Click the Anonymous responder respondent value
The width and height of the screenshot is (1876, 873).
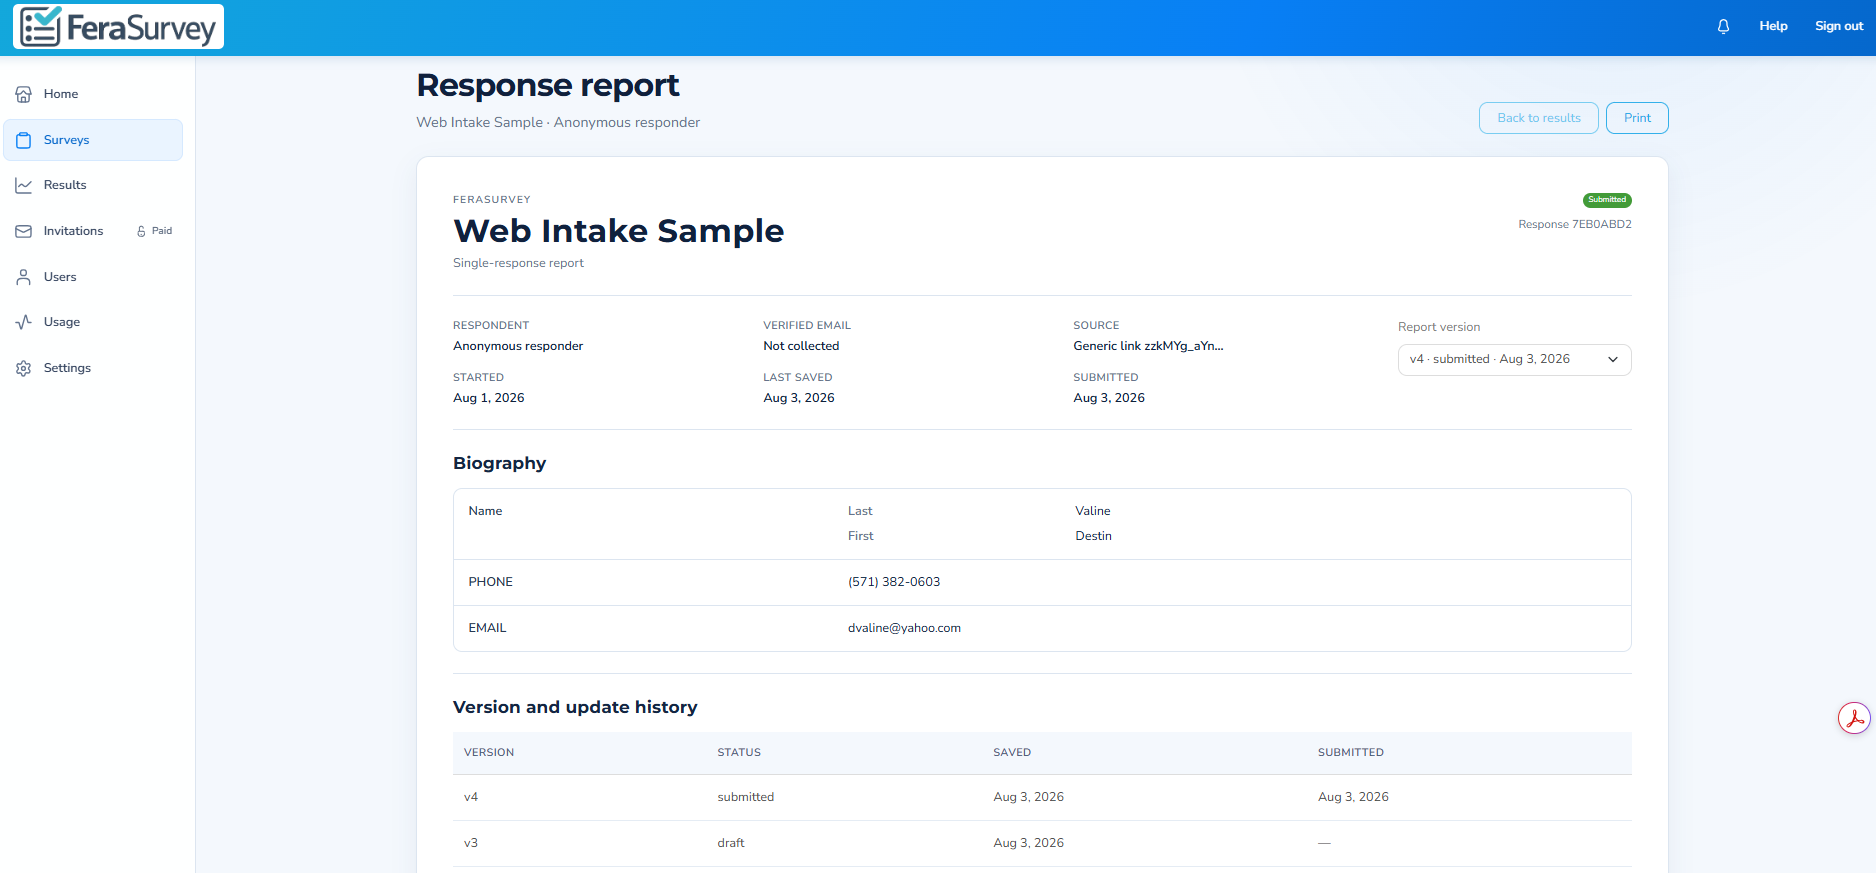[x=518, y=346]
